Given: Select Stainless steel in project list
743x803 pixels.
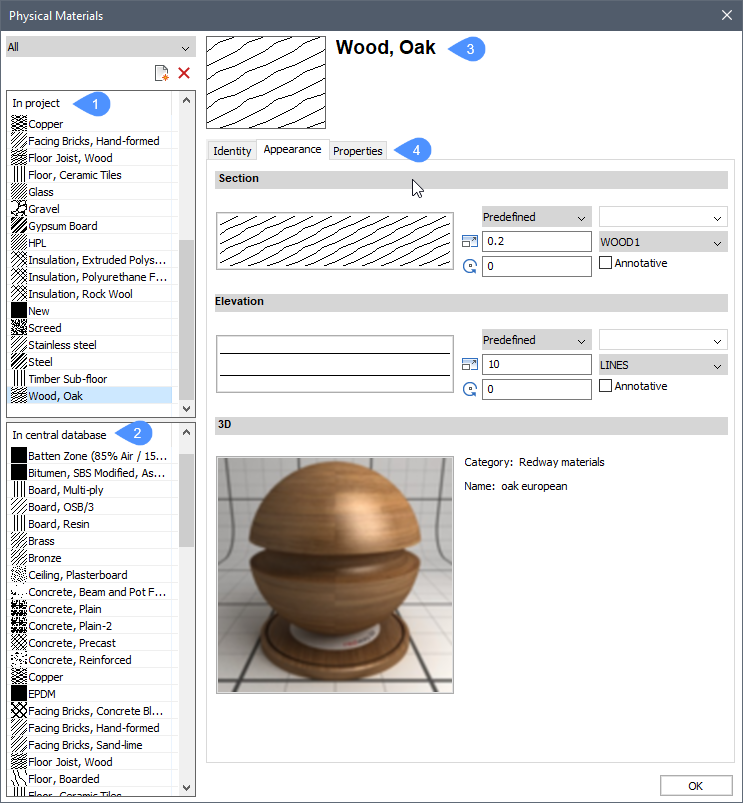Looking at the screenshot, I should (62, 345).
